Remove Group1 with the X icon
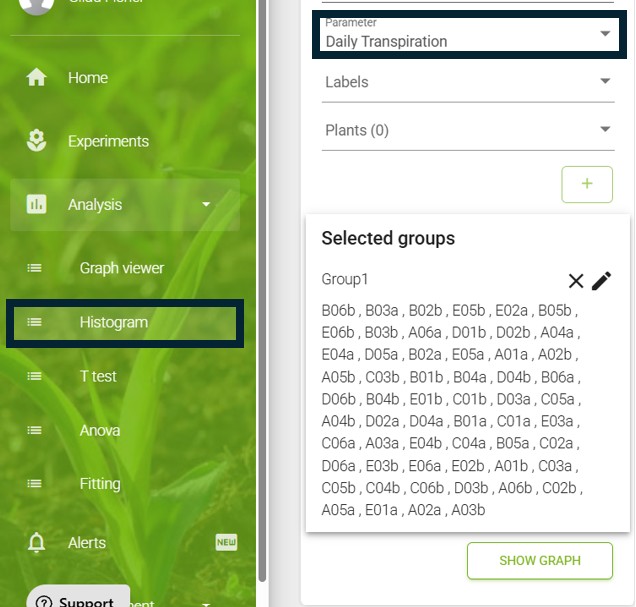Viewport: 636px width, 607px height. [576, 281]
